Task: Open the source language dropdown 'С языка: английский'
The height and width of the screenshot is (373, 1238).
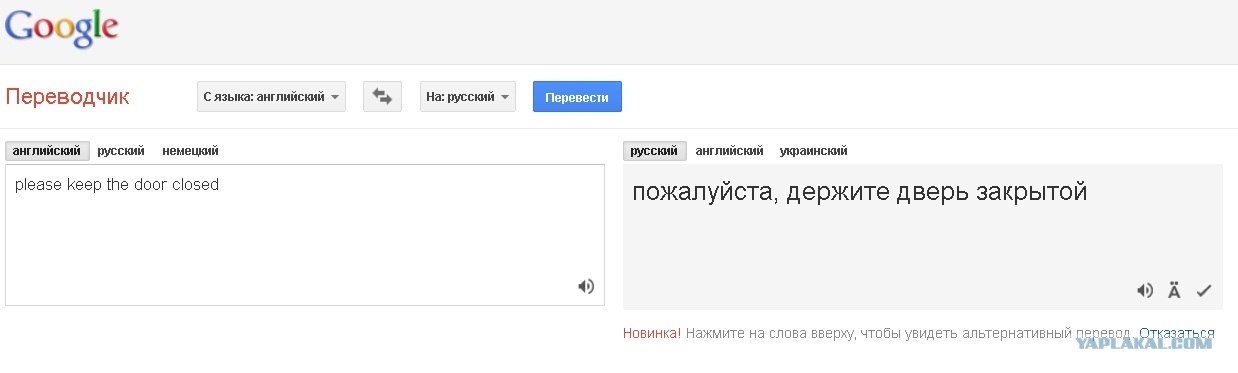Action: pos(271,97)
